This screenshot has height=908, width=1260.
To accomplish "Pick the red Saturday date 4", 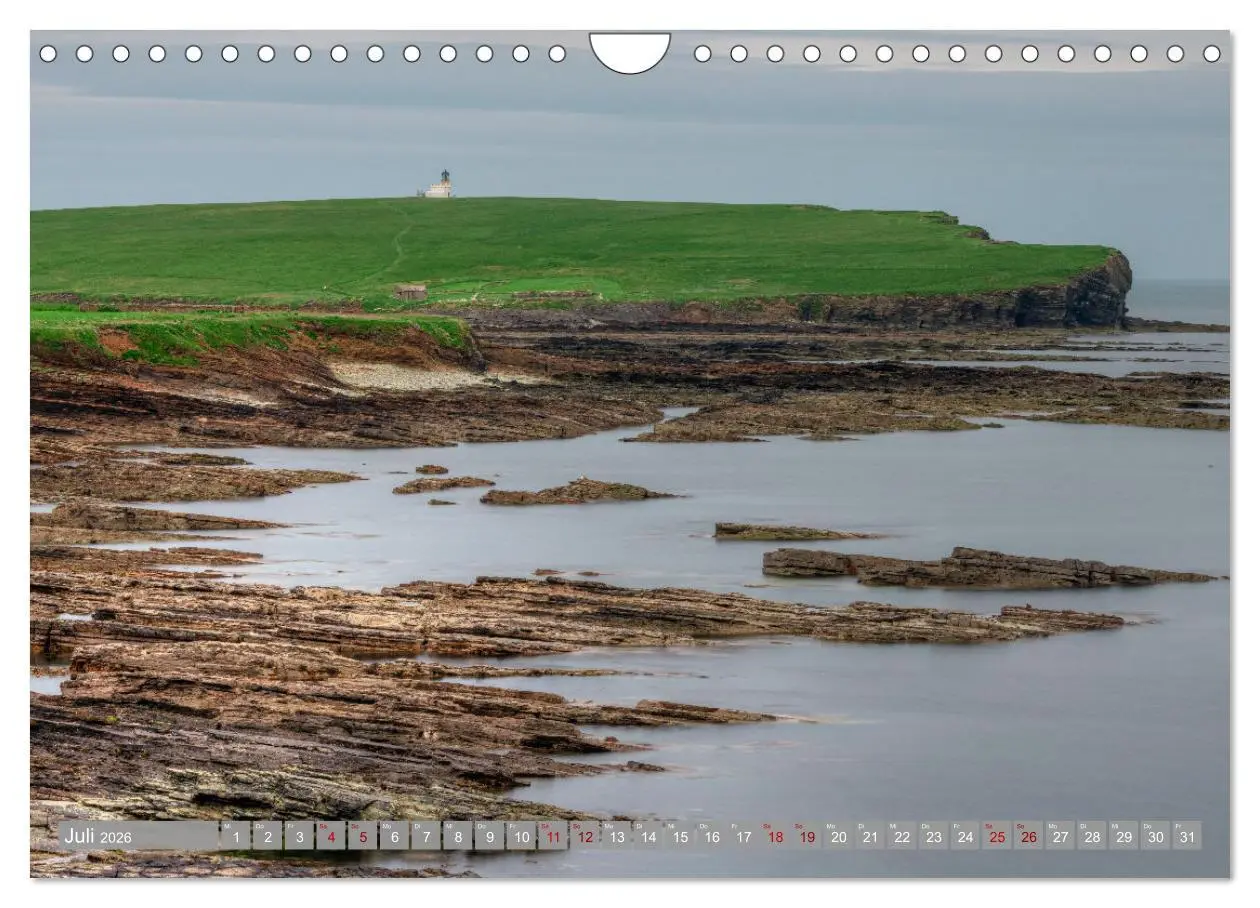I will 331,836.
